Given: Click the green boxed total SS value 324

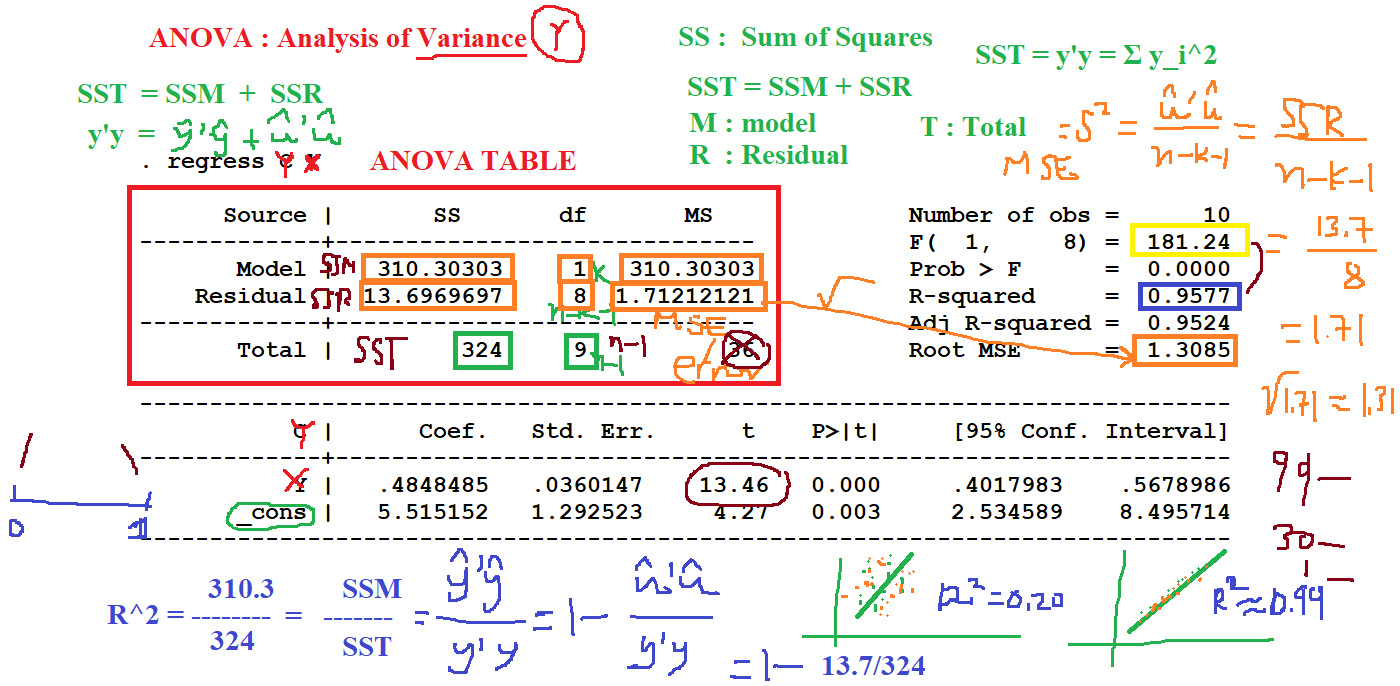Looking at the screenshot, I should pyautogui.click(x=482, y=351).
